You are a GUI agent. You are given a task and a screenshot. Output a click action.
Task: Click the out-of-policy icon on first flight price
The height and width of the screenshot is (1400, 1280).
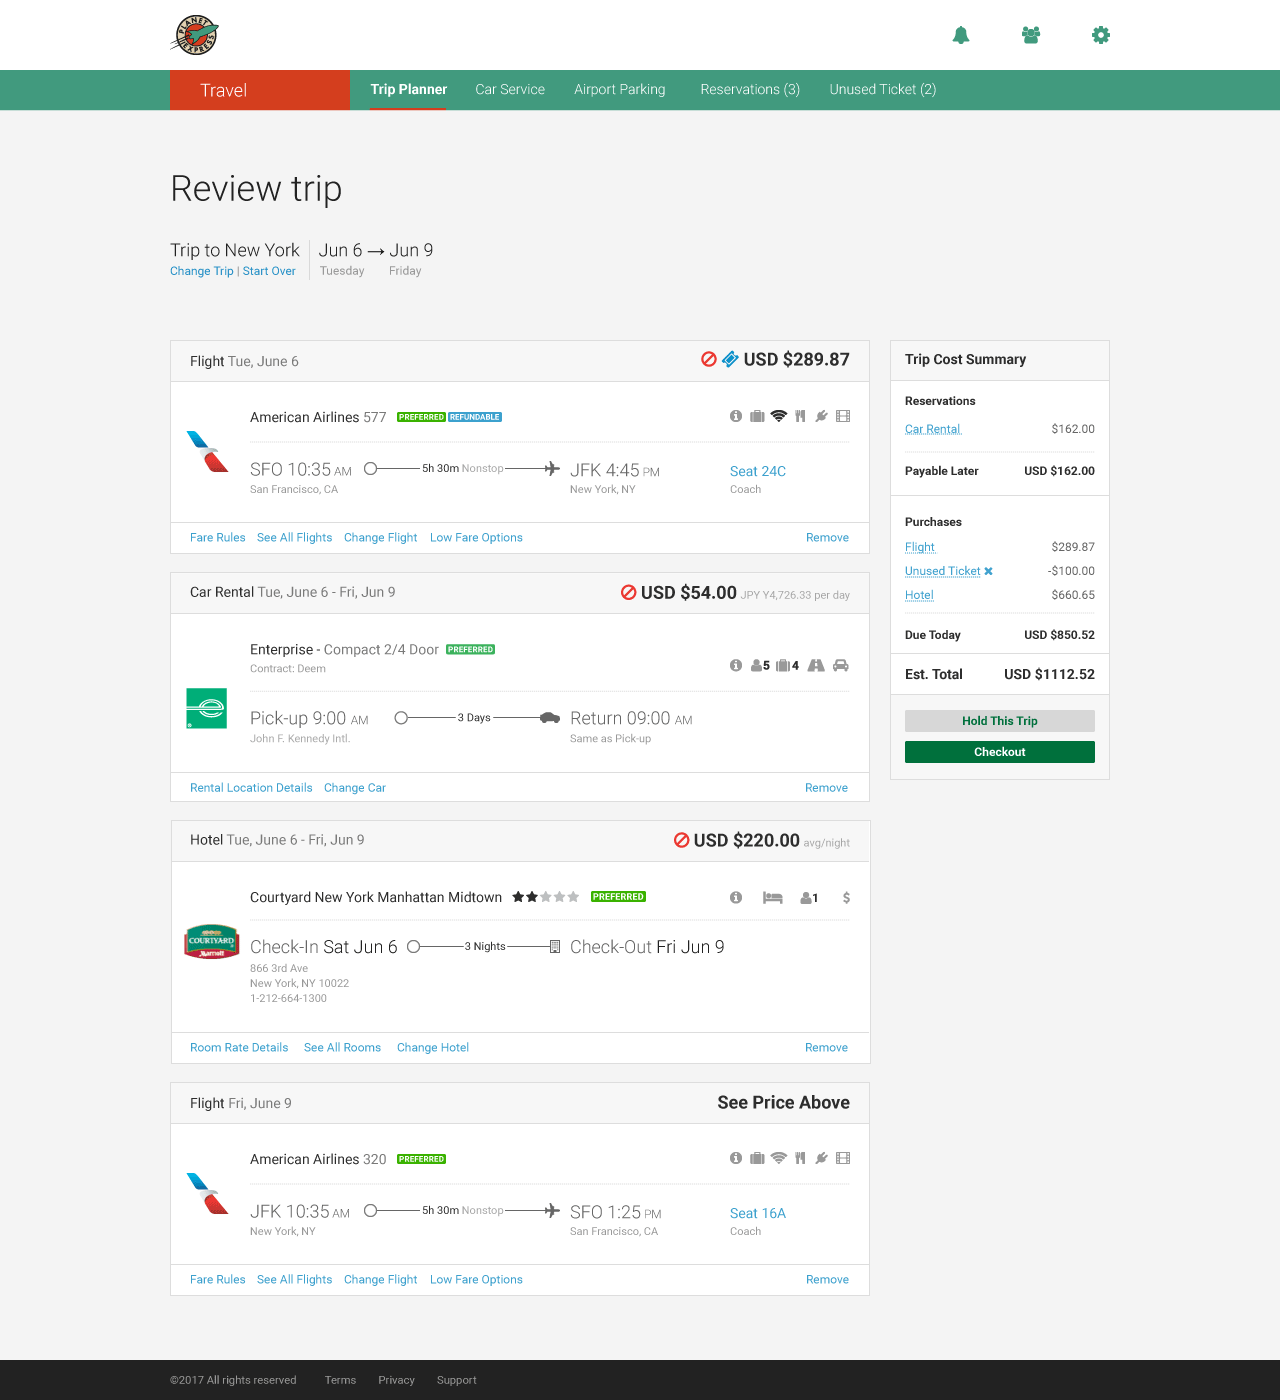pos(709,359)
